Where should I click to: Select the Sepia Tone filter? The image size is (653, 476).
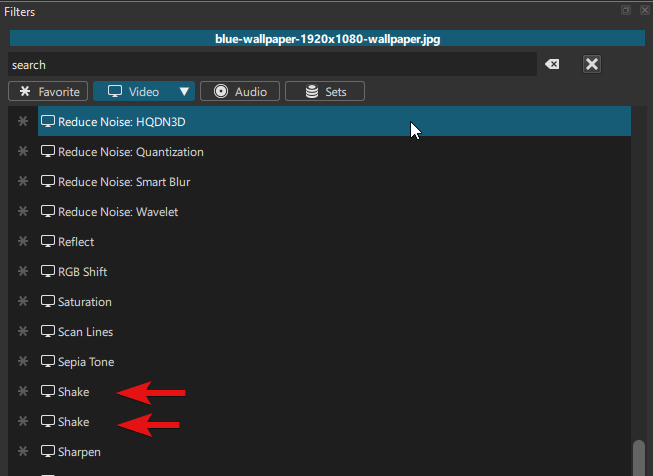coord(334,361)
